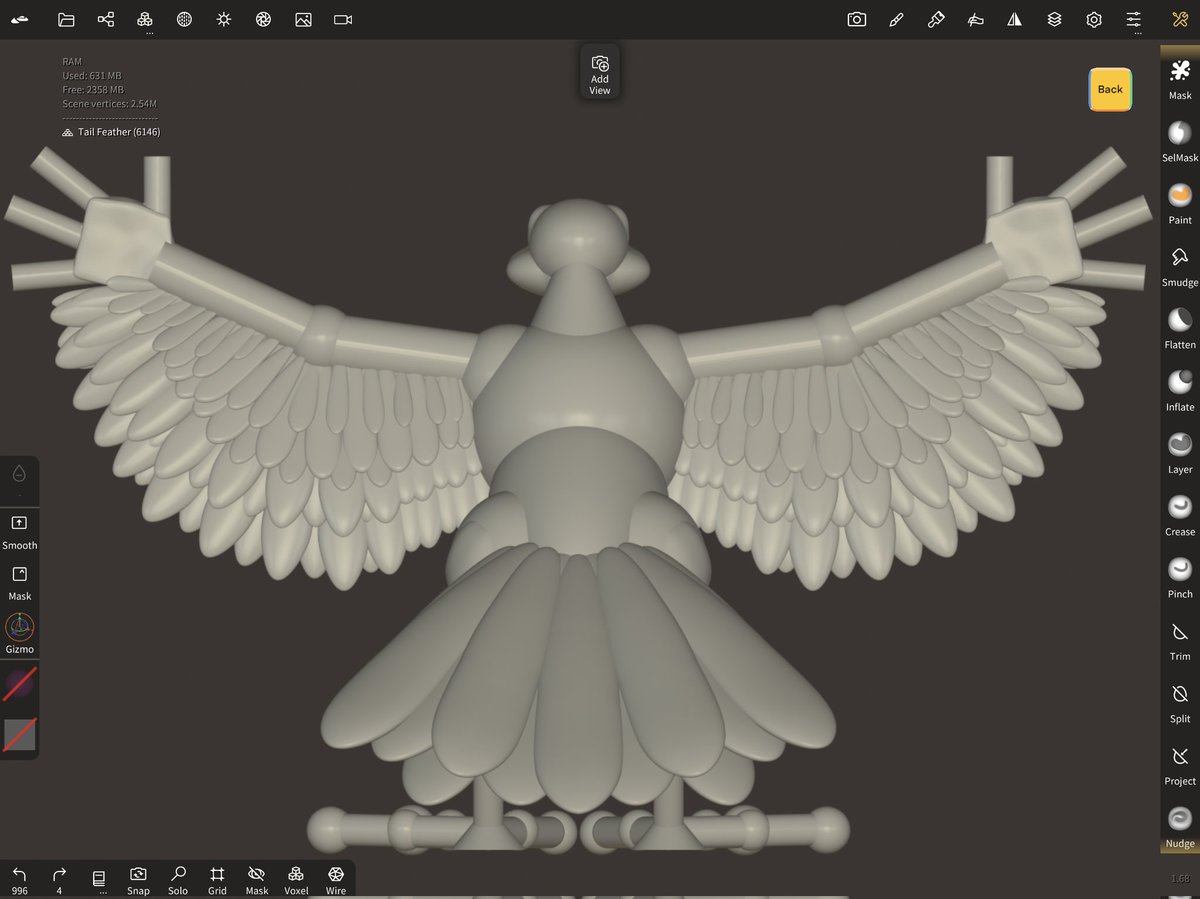The width and height of the screenshot is (1200, 899).
Task: Click the Add View button
Action: (x=600, y=73)
